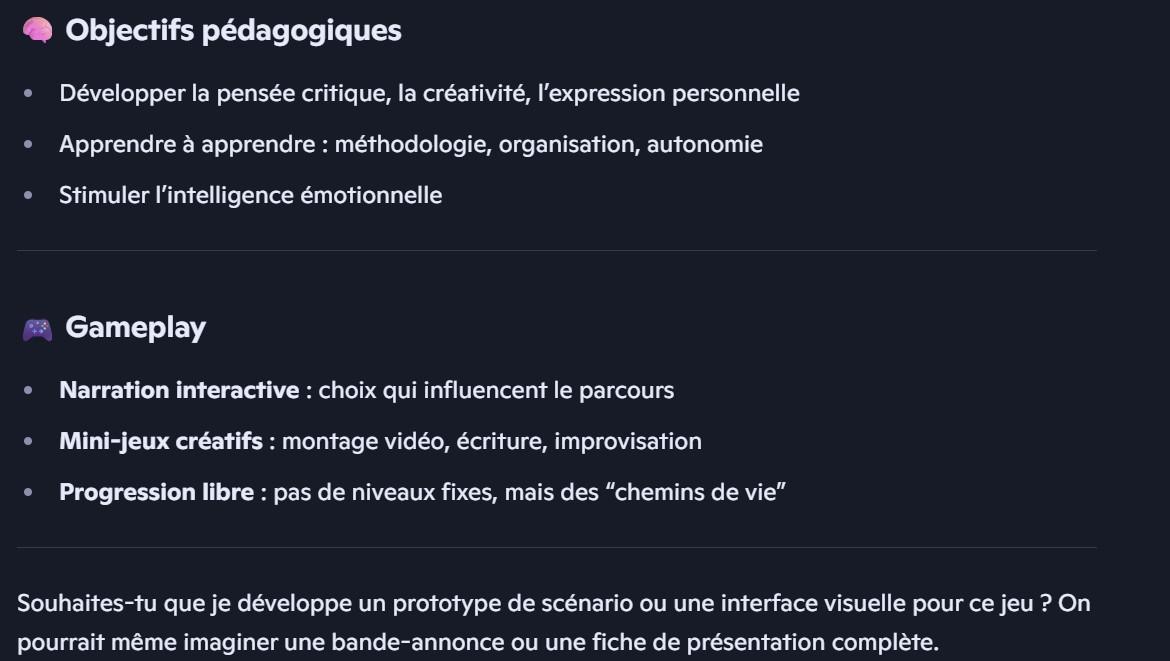Click "choix qui influencent le parcours" text
This screenshot has width=1170, height=661.
tap(496, 390)
